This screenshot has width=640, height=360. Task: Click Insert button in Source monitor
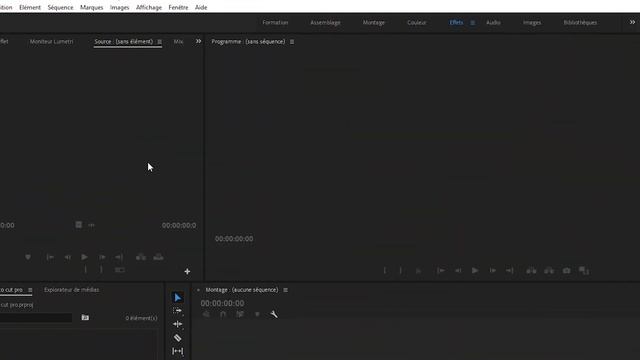141,257
